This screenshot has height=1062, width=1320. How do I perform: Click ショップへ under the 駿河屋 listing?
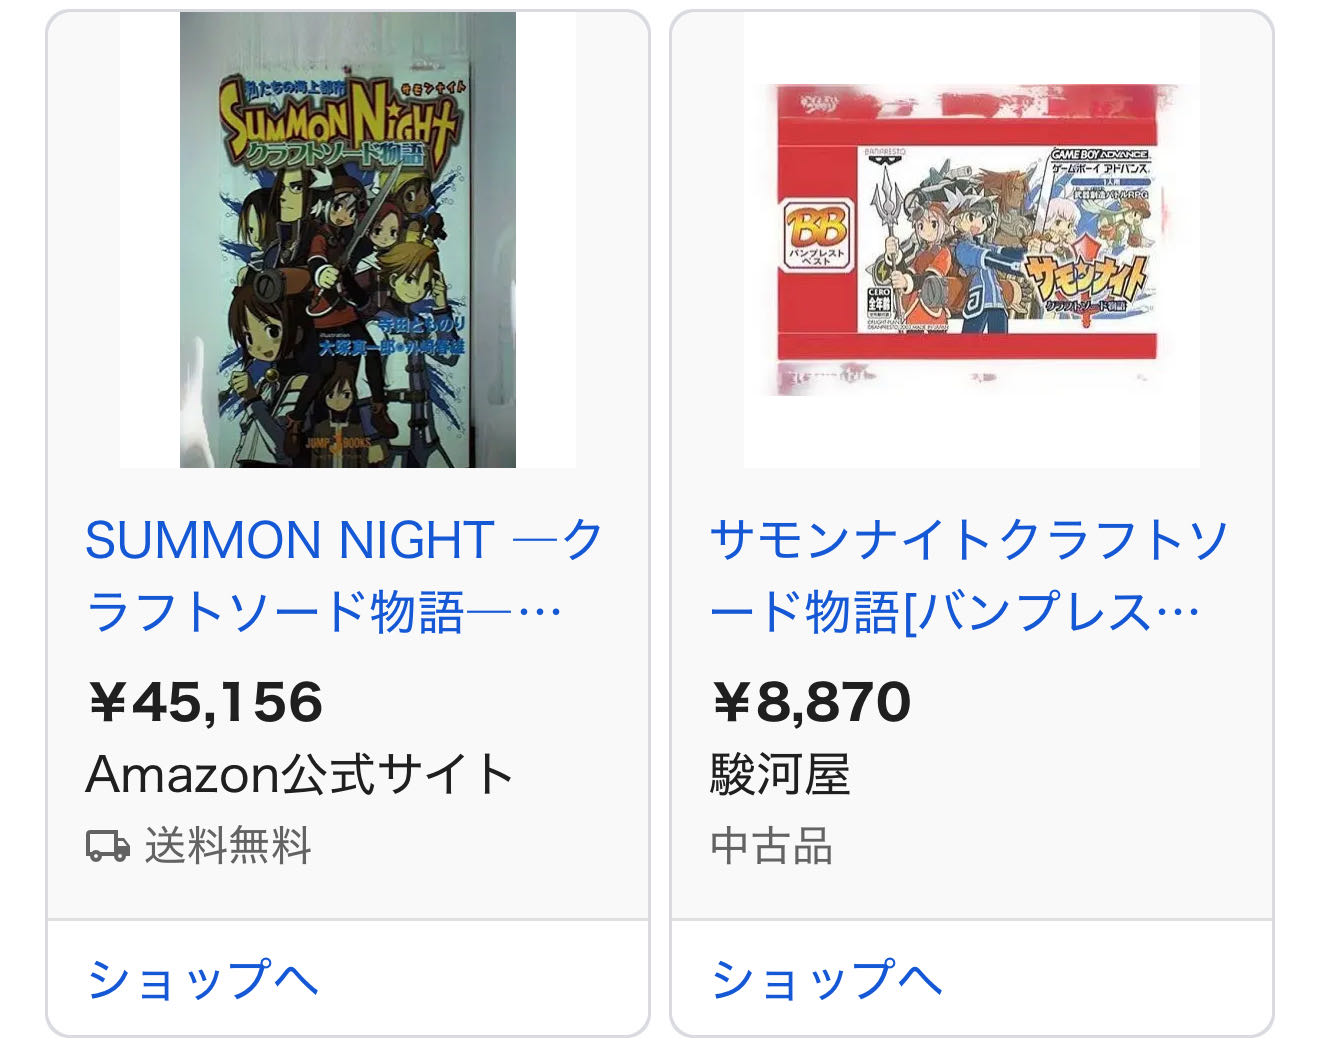click(826, 979)
